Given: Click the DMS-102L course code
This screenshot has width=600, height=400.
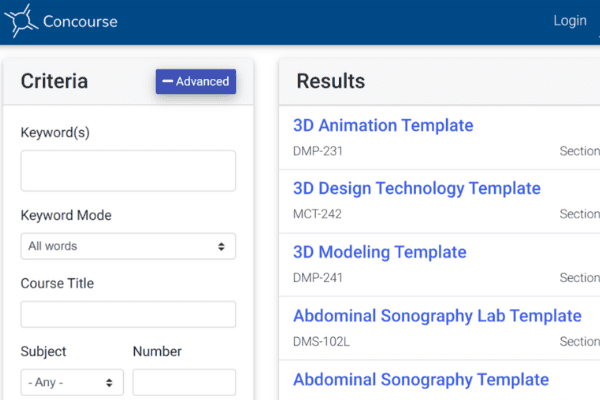Looking at the screenshot, I should (x=321, y=342).
